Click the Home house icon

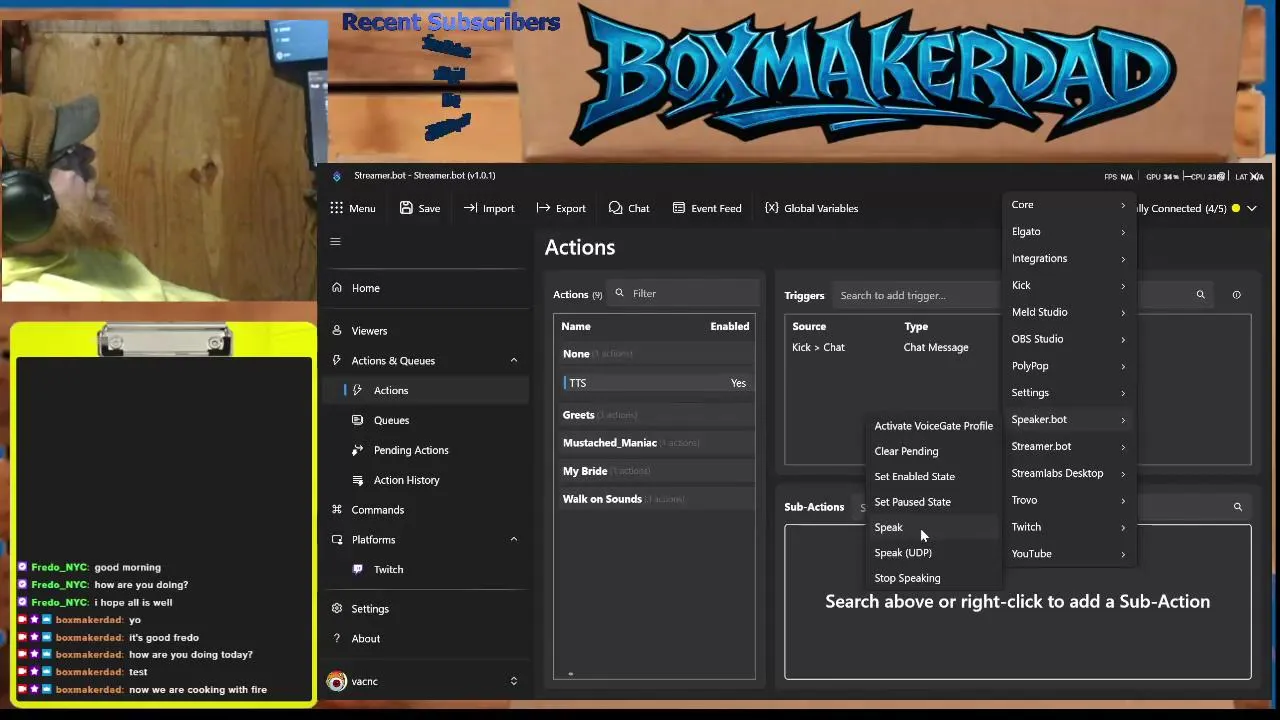337,288
